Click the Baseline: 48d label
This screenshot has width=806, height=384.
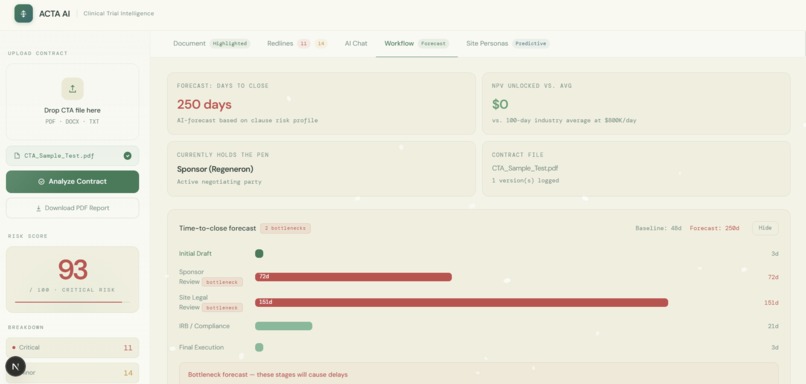click(x=658, y=228)
